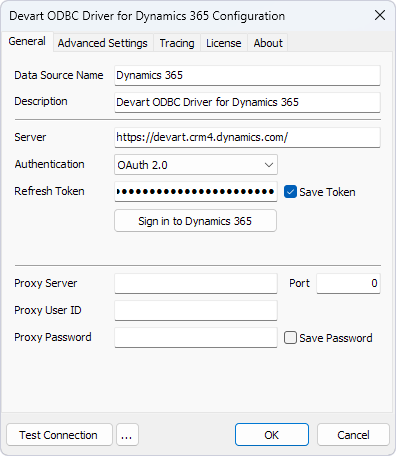Close the configuration dialog window
The height and width of the screenshot is (456, 396).
380,15
